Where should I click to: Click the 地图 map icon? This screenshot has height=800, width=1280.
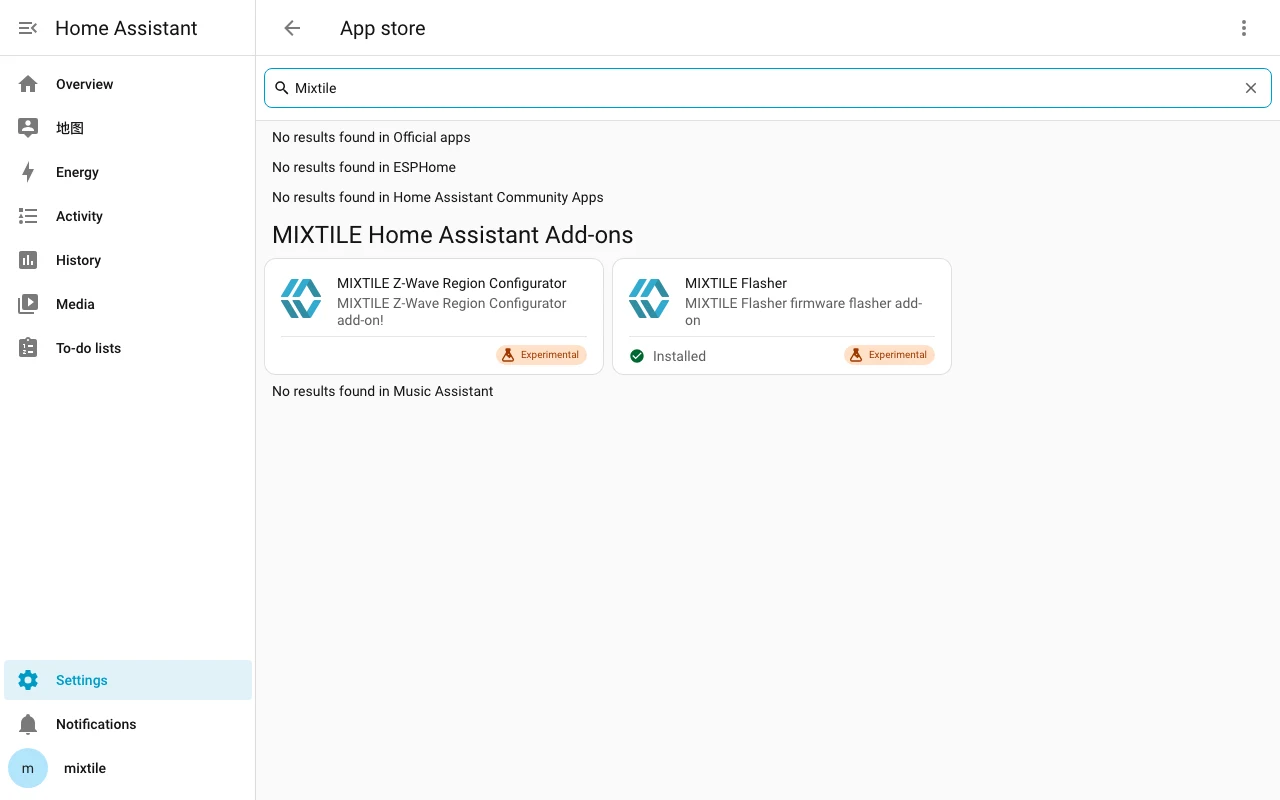pyautogui.click(x=28, y=128)
